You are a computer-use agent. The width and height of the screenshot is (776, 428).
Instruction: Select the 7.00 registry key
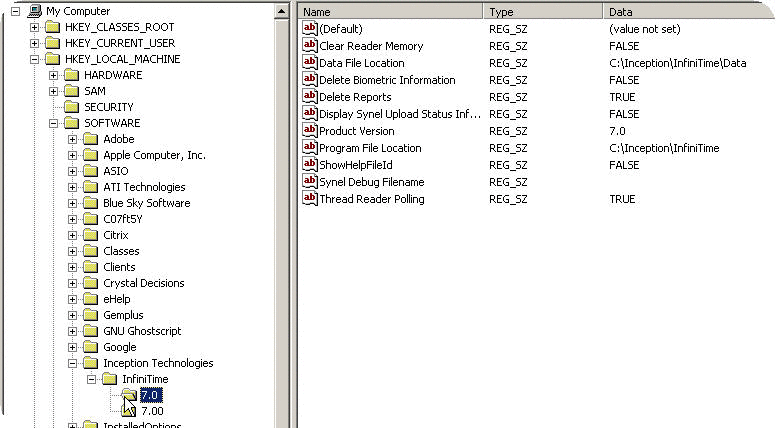coord(152,411)
